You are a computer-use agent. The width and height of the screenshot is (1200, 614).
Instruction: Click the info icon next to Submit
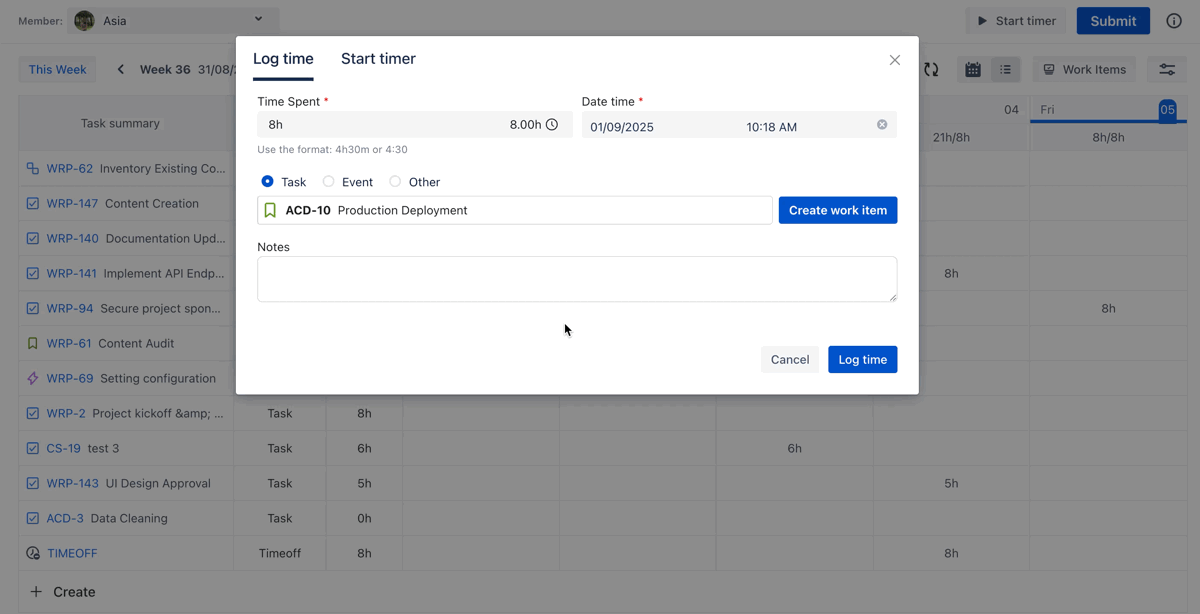[1174, 21]
